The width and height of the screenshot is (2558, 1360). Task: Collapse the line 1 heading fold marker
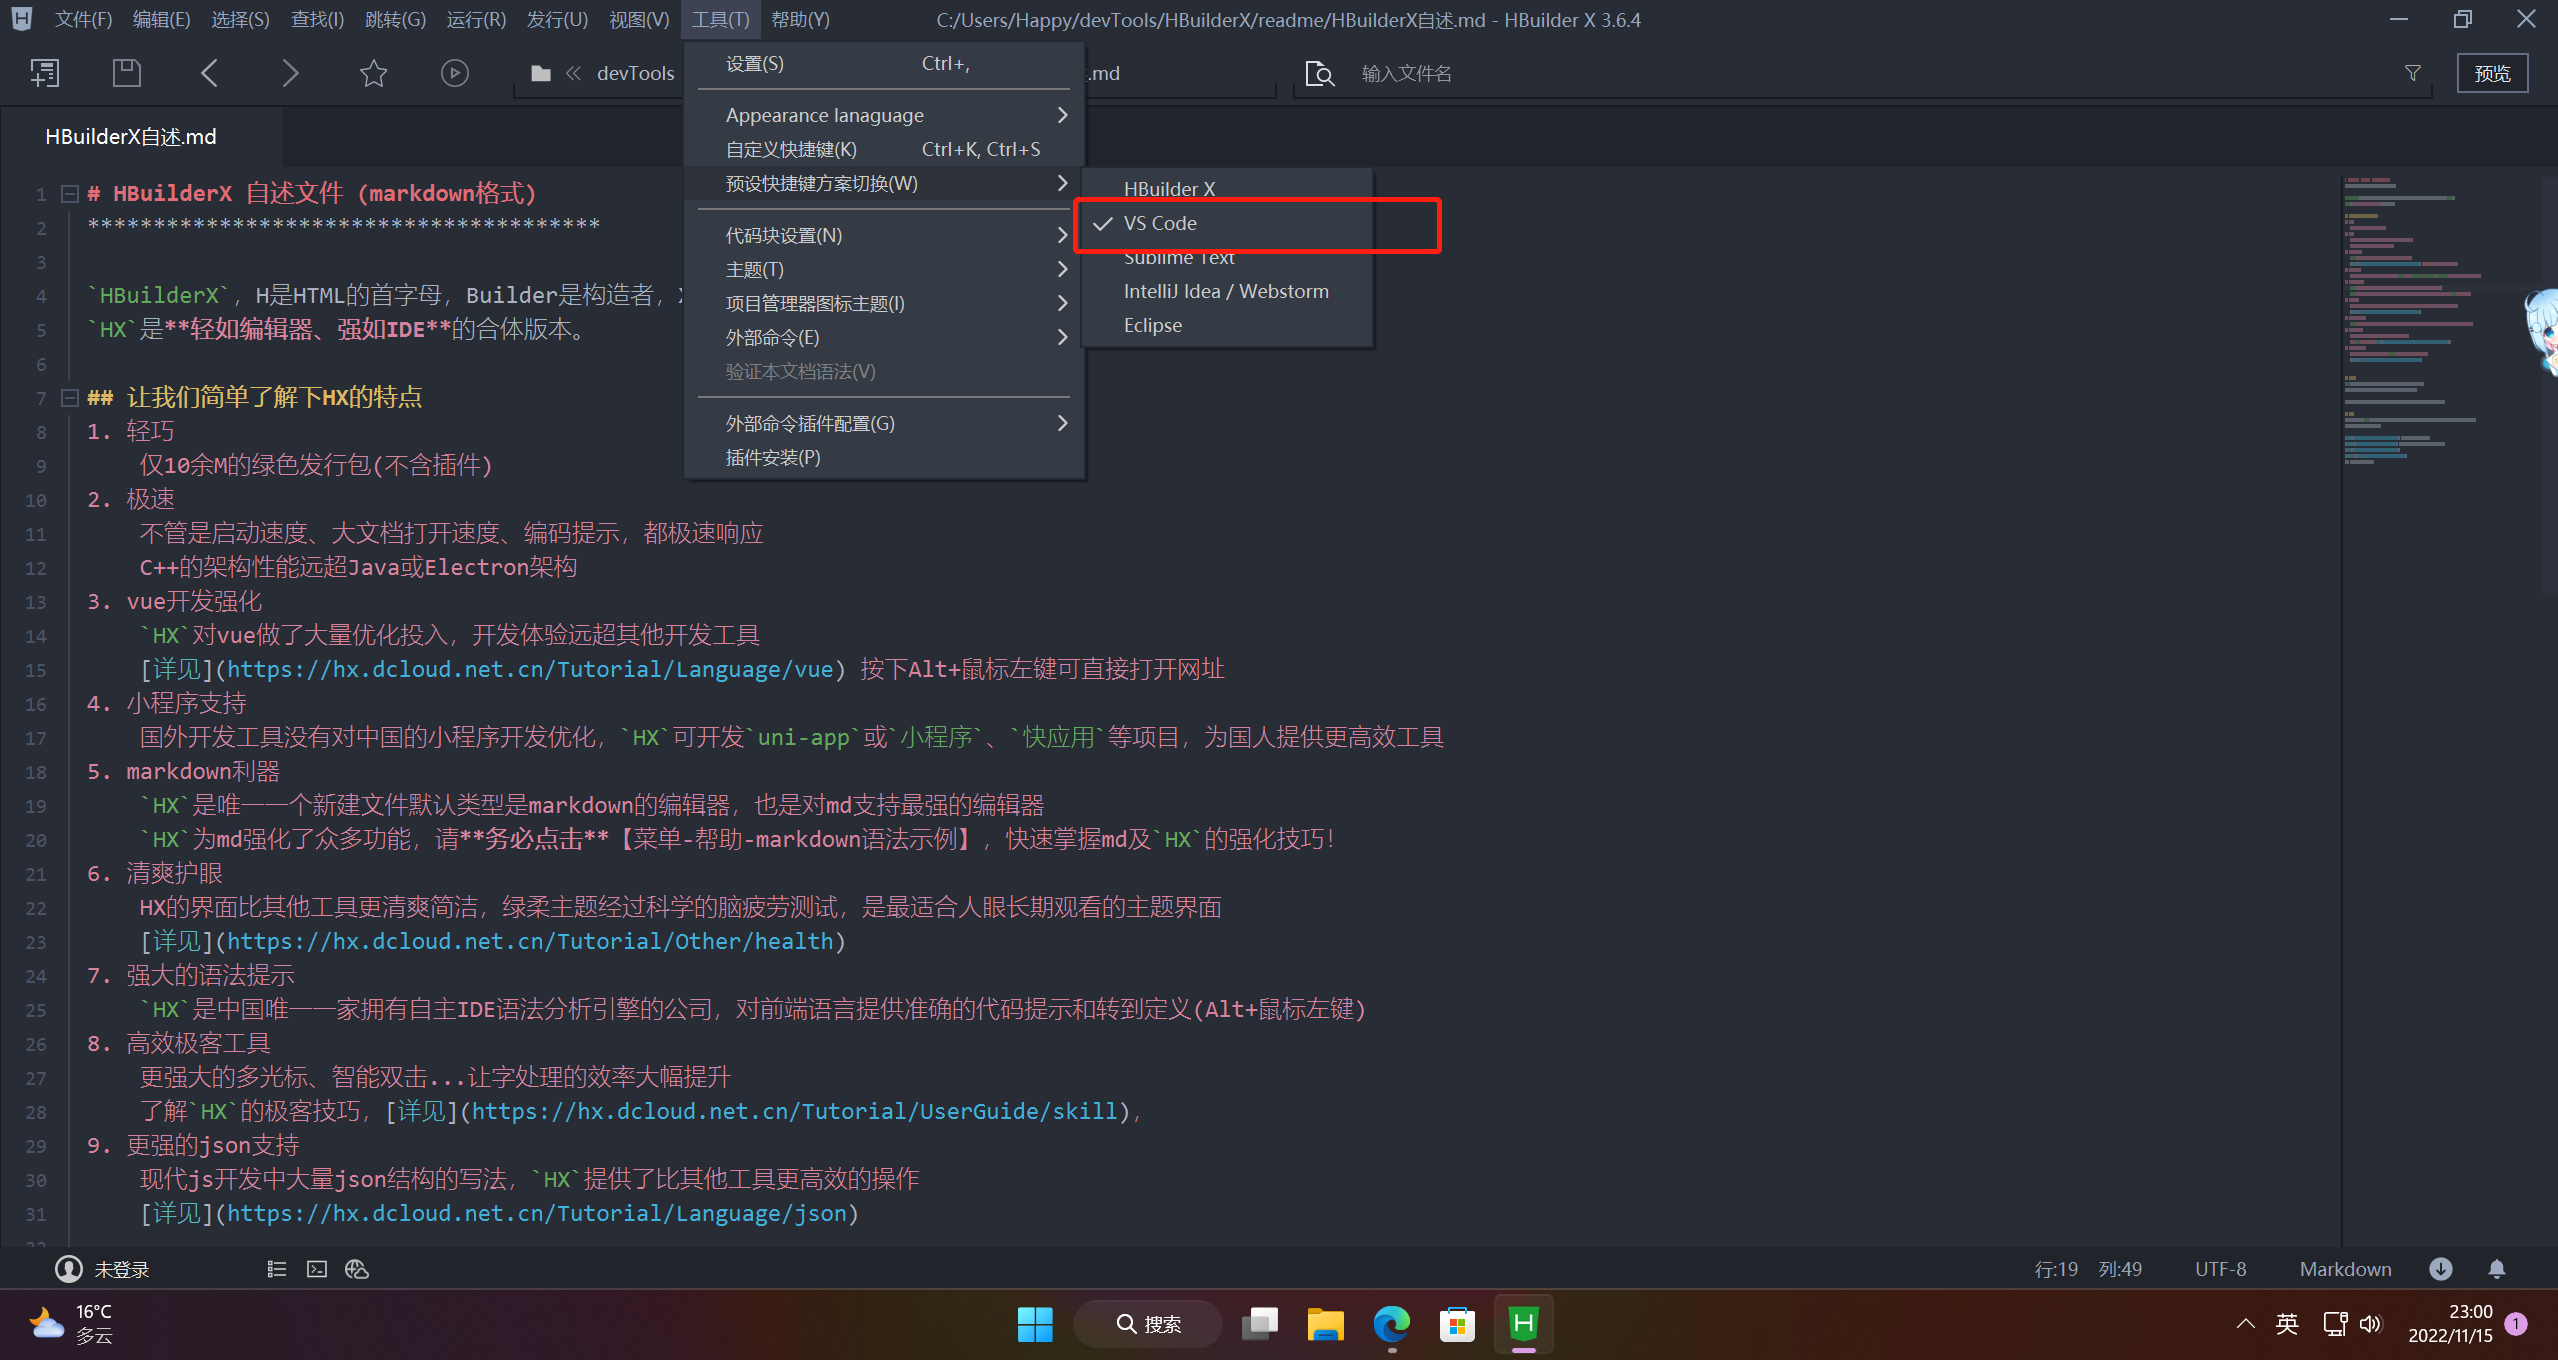pos(70,193)
